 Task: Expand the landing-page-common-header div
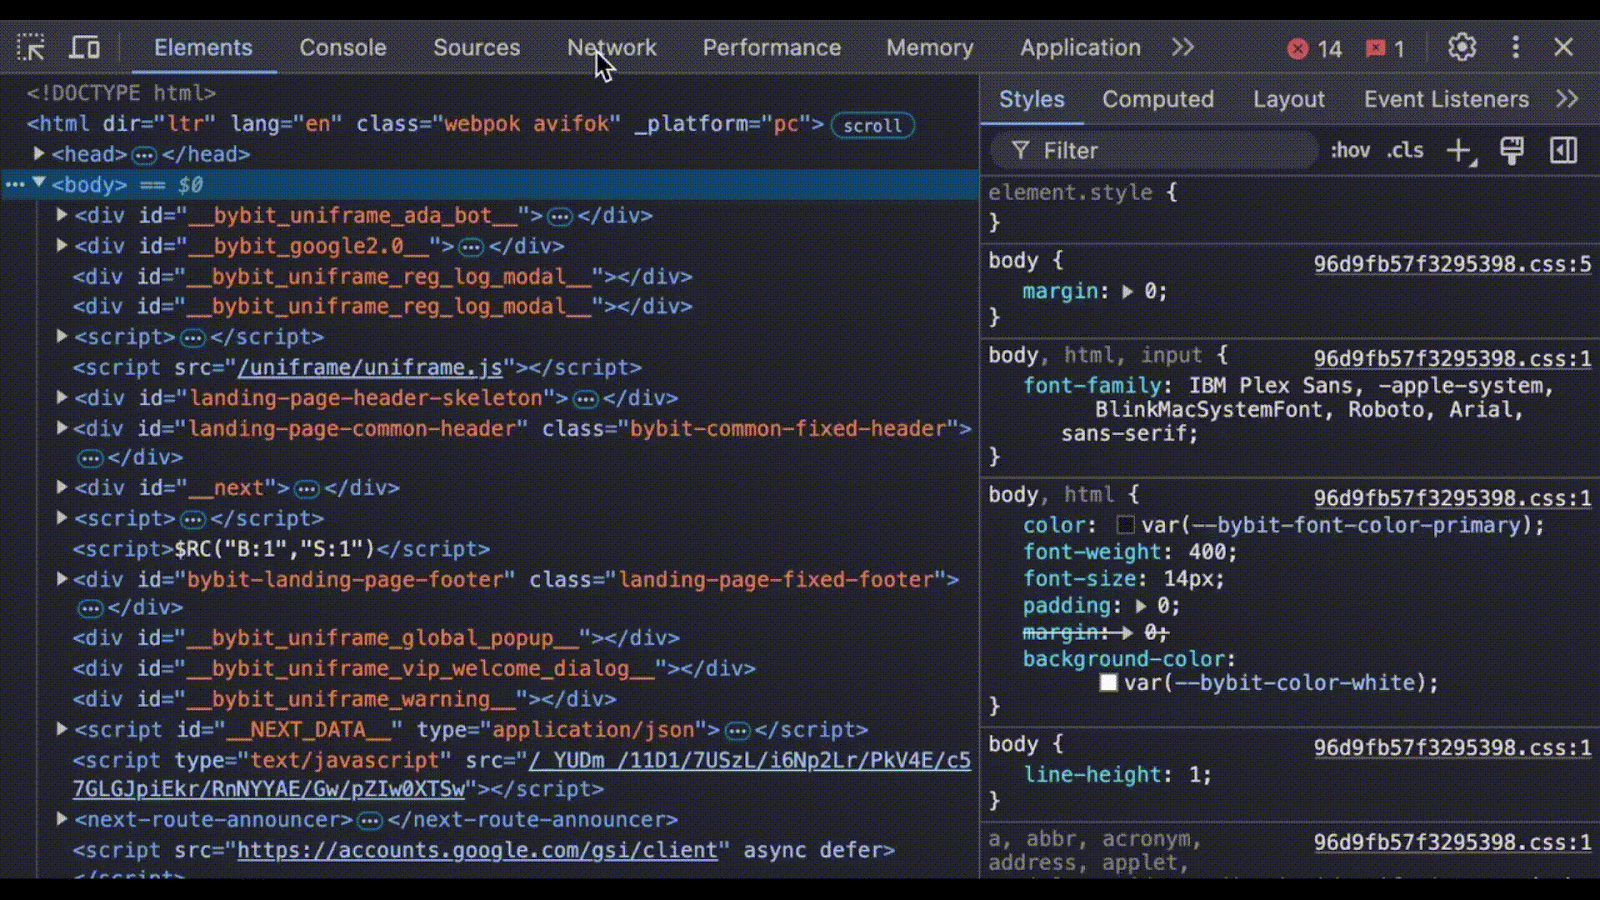click(x=62, y=427)
